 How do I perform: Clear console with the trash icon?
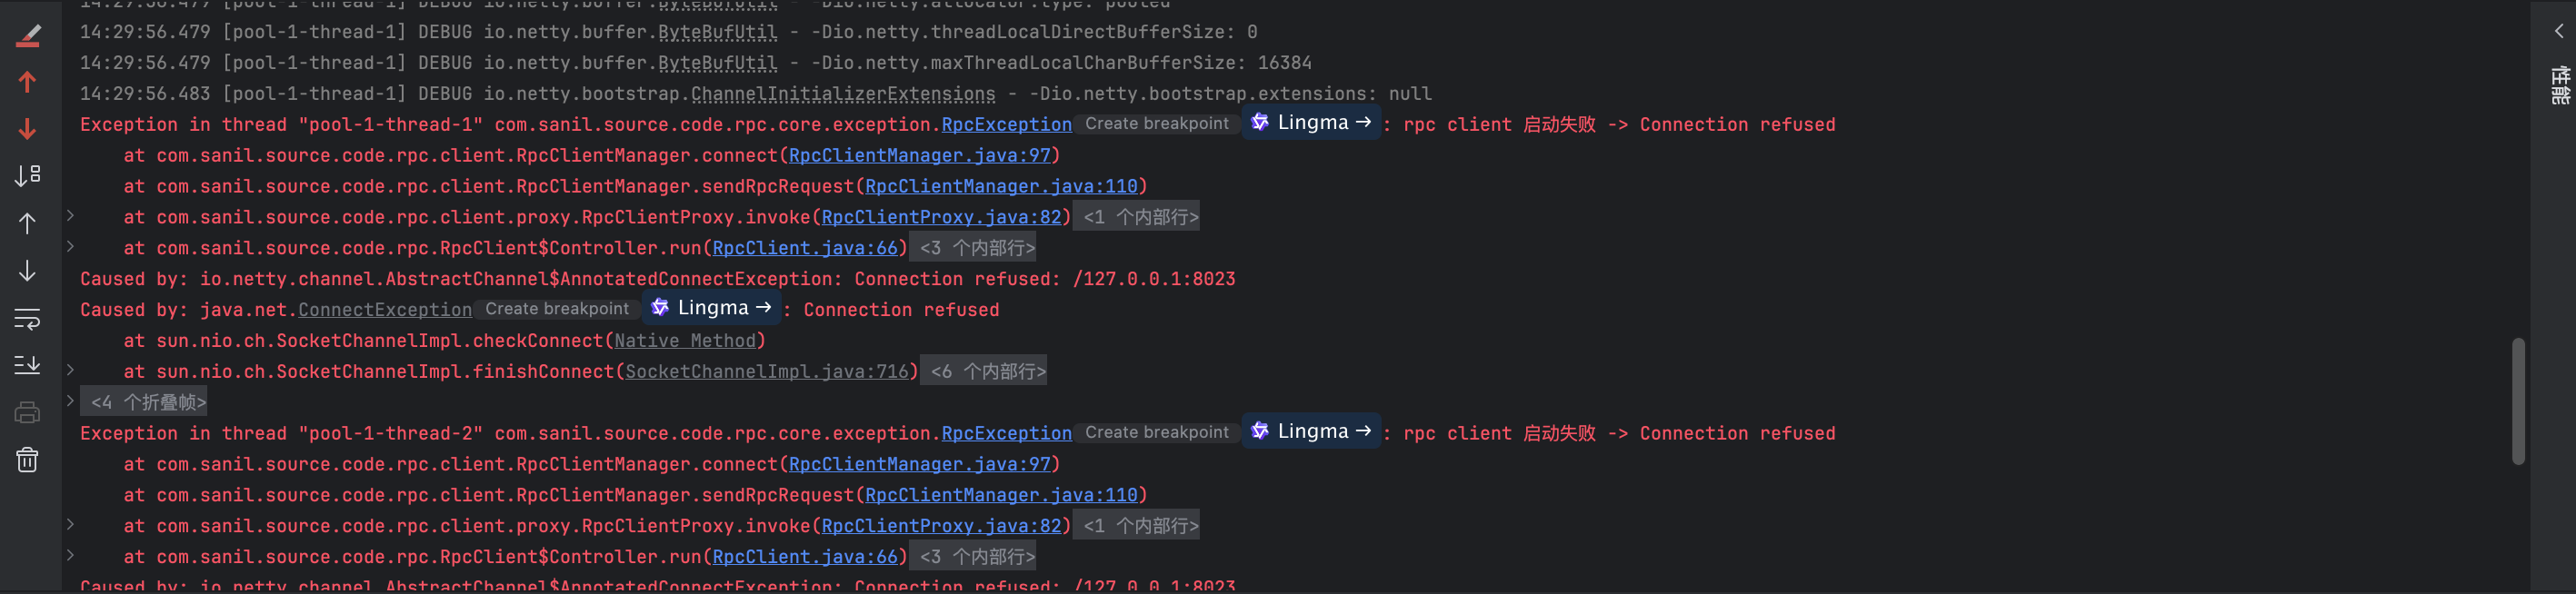point(28,460)
